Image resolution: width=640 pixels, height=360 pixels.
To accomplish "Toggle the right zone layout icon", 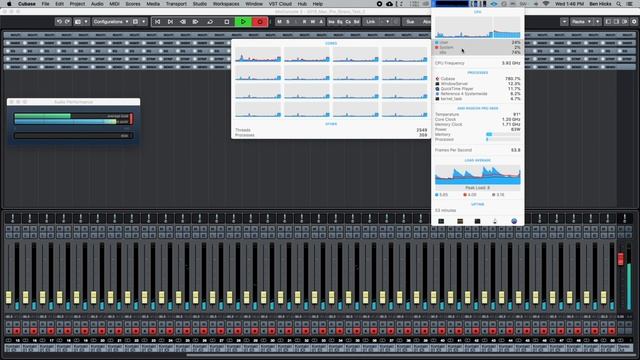I will click(625, 22).
